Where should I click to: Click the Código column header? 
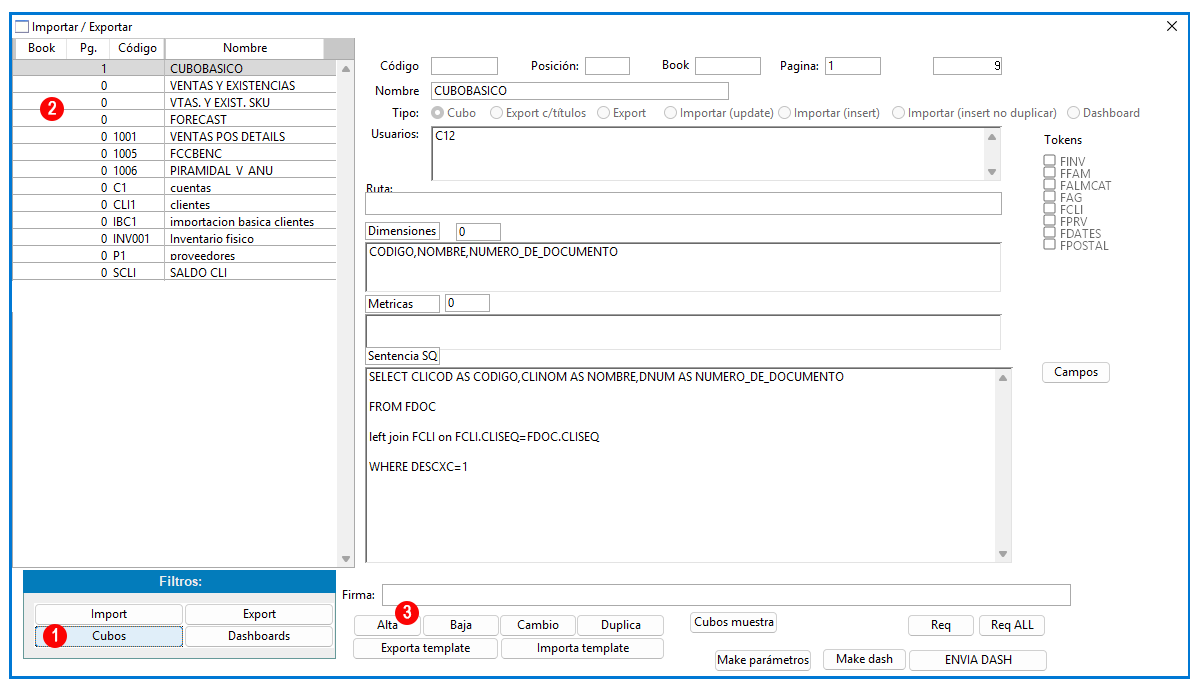[x=137, y=48]
